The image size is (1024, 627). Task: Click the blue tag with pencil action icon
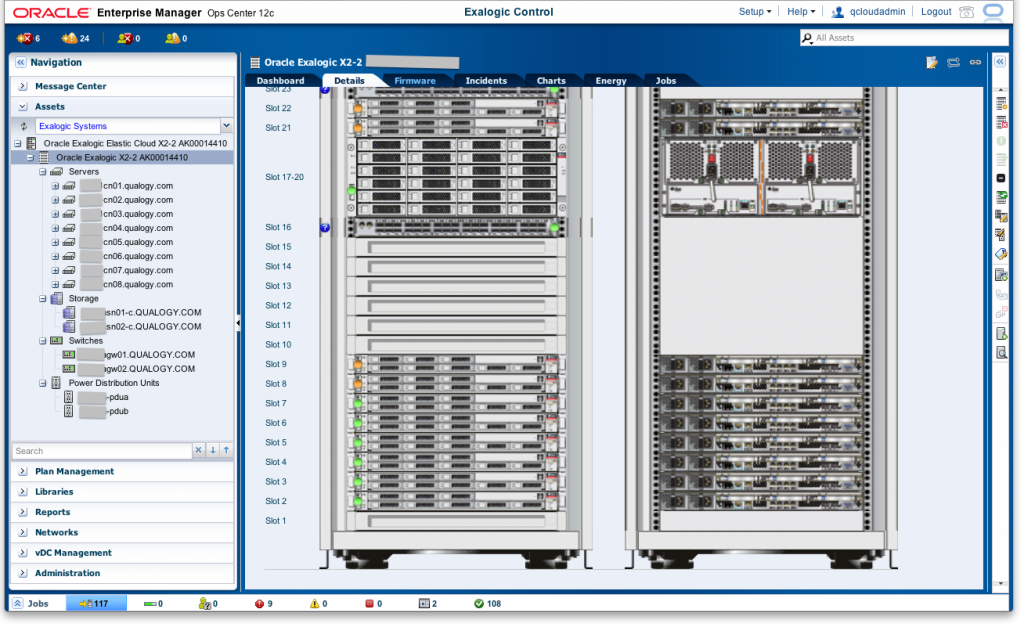pyautogui.click(x=1001, y=254)
